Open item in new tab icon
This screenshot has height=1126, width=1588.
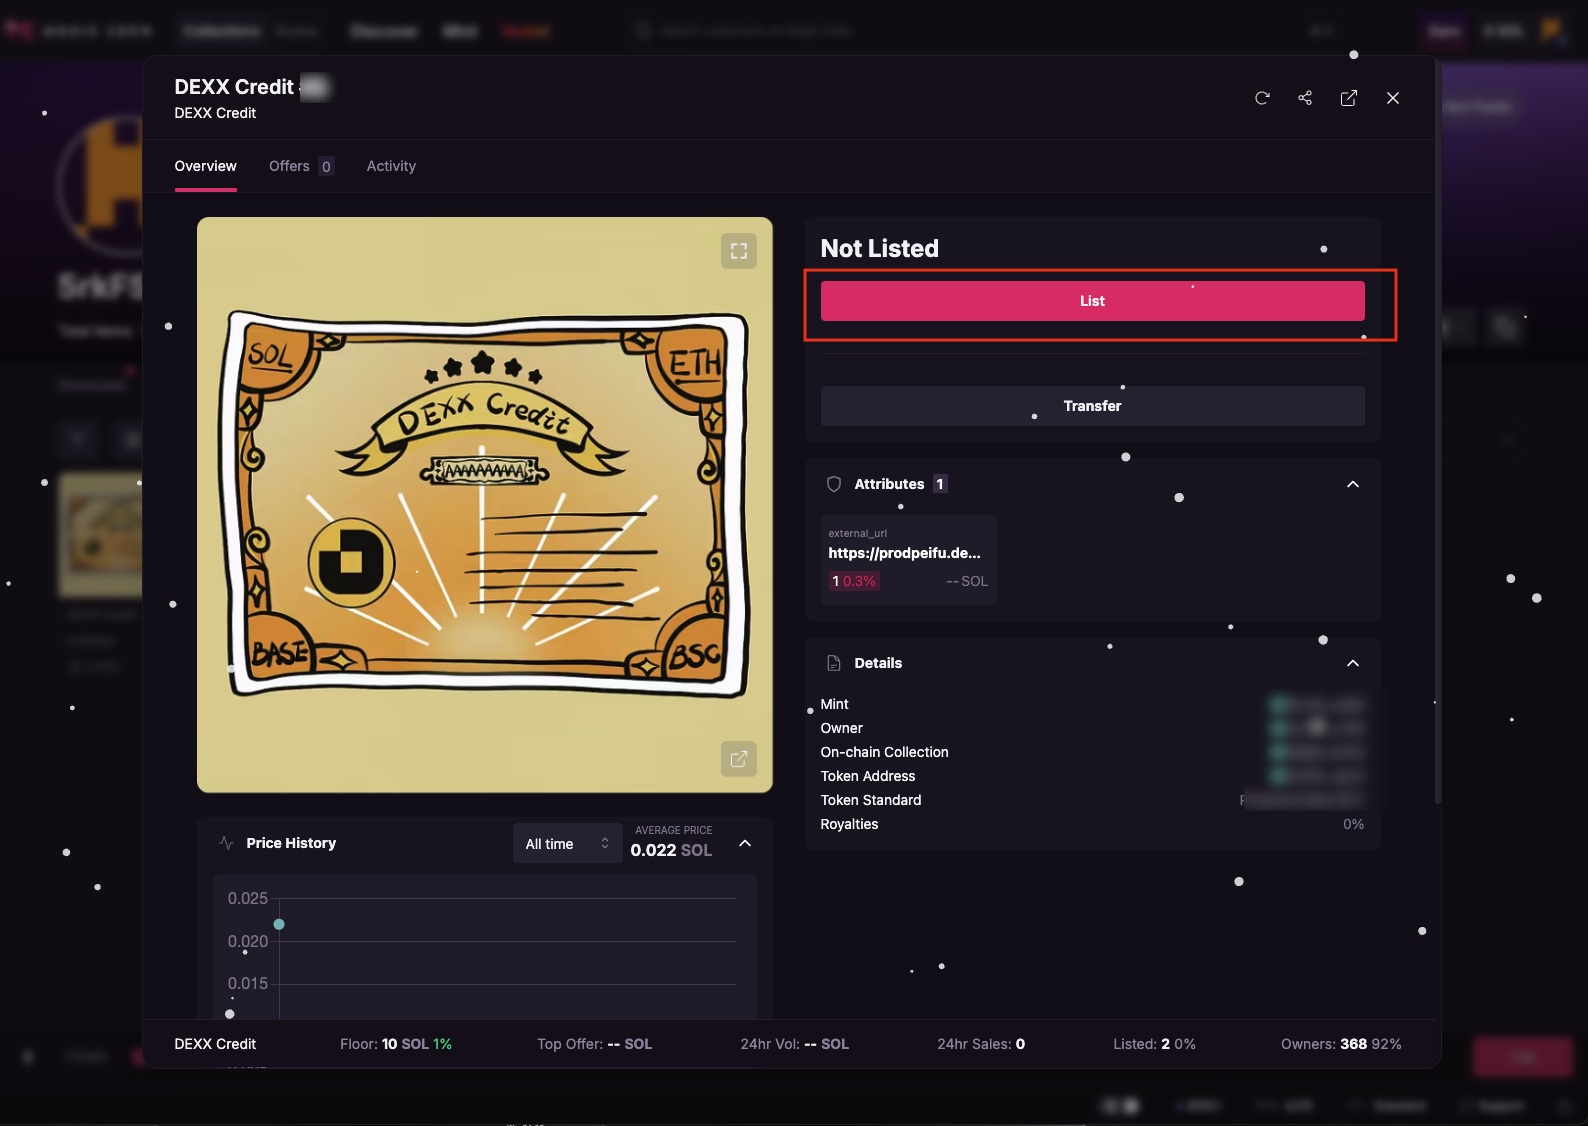[x=1349, y=98]
